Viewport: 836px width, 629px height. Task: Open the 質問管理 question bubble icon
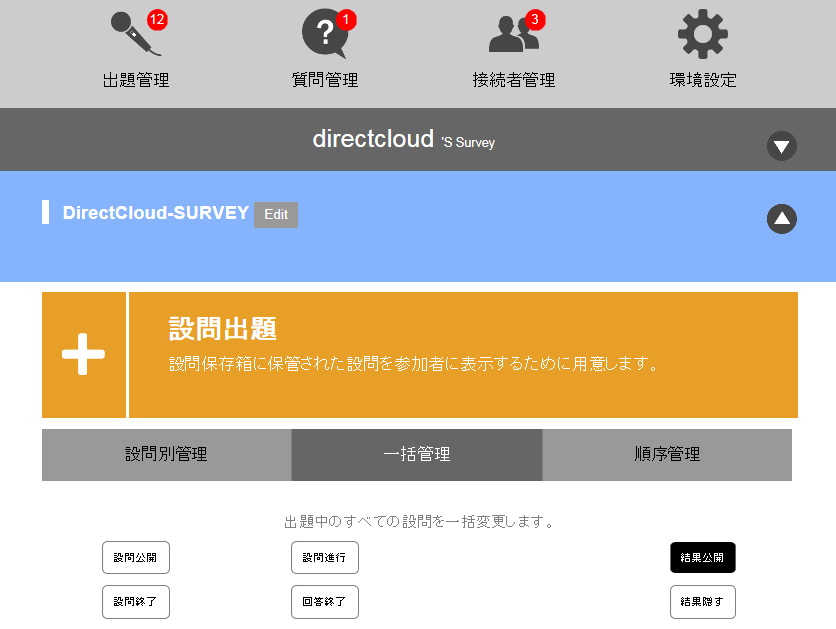pos(324,34)
